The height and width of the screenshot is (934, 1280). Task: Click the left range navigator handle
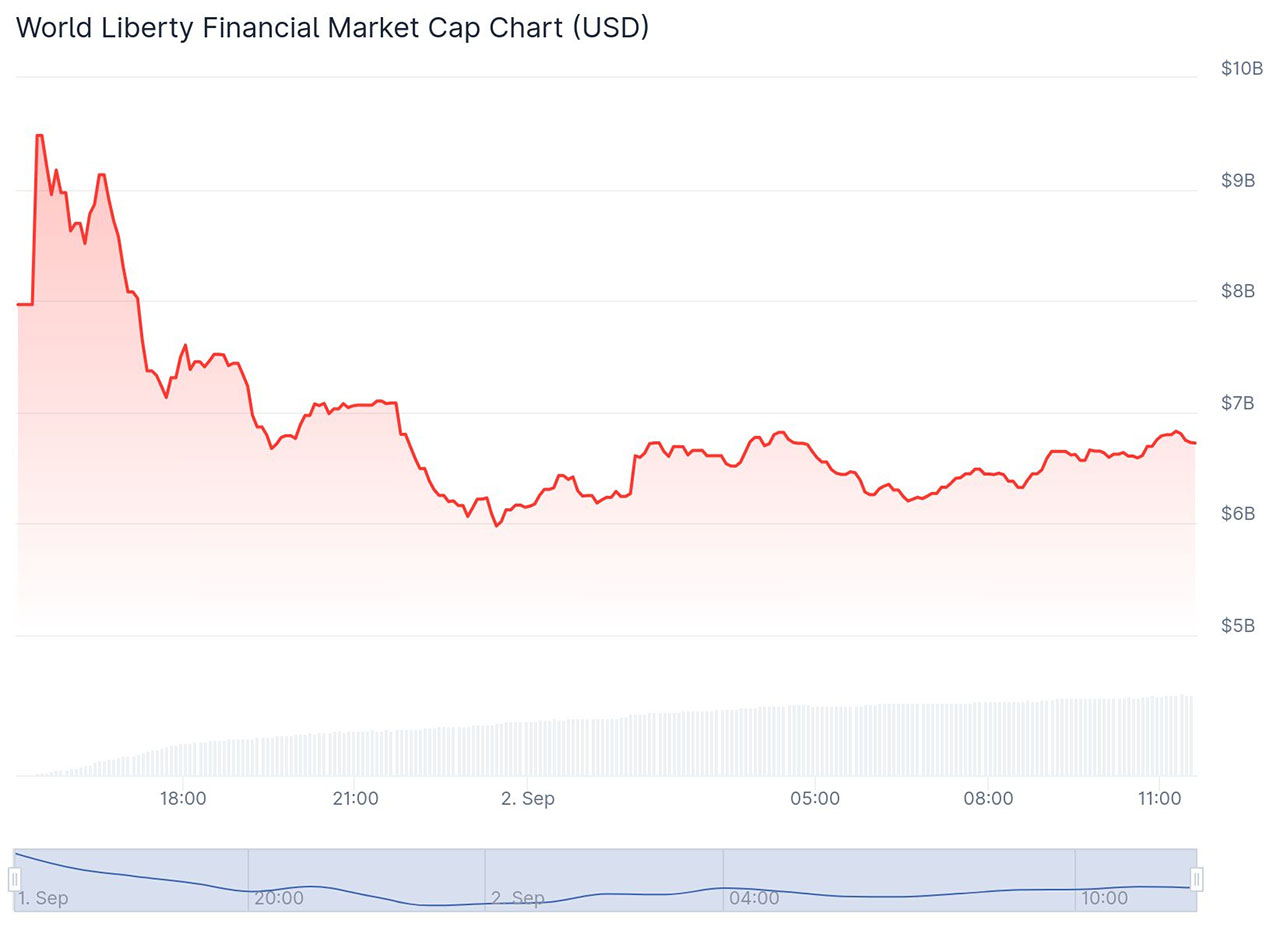(x=15, y=879)
